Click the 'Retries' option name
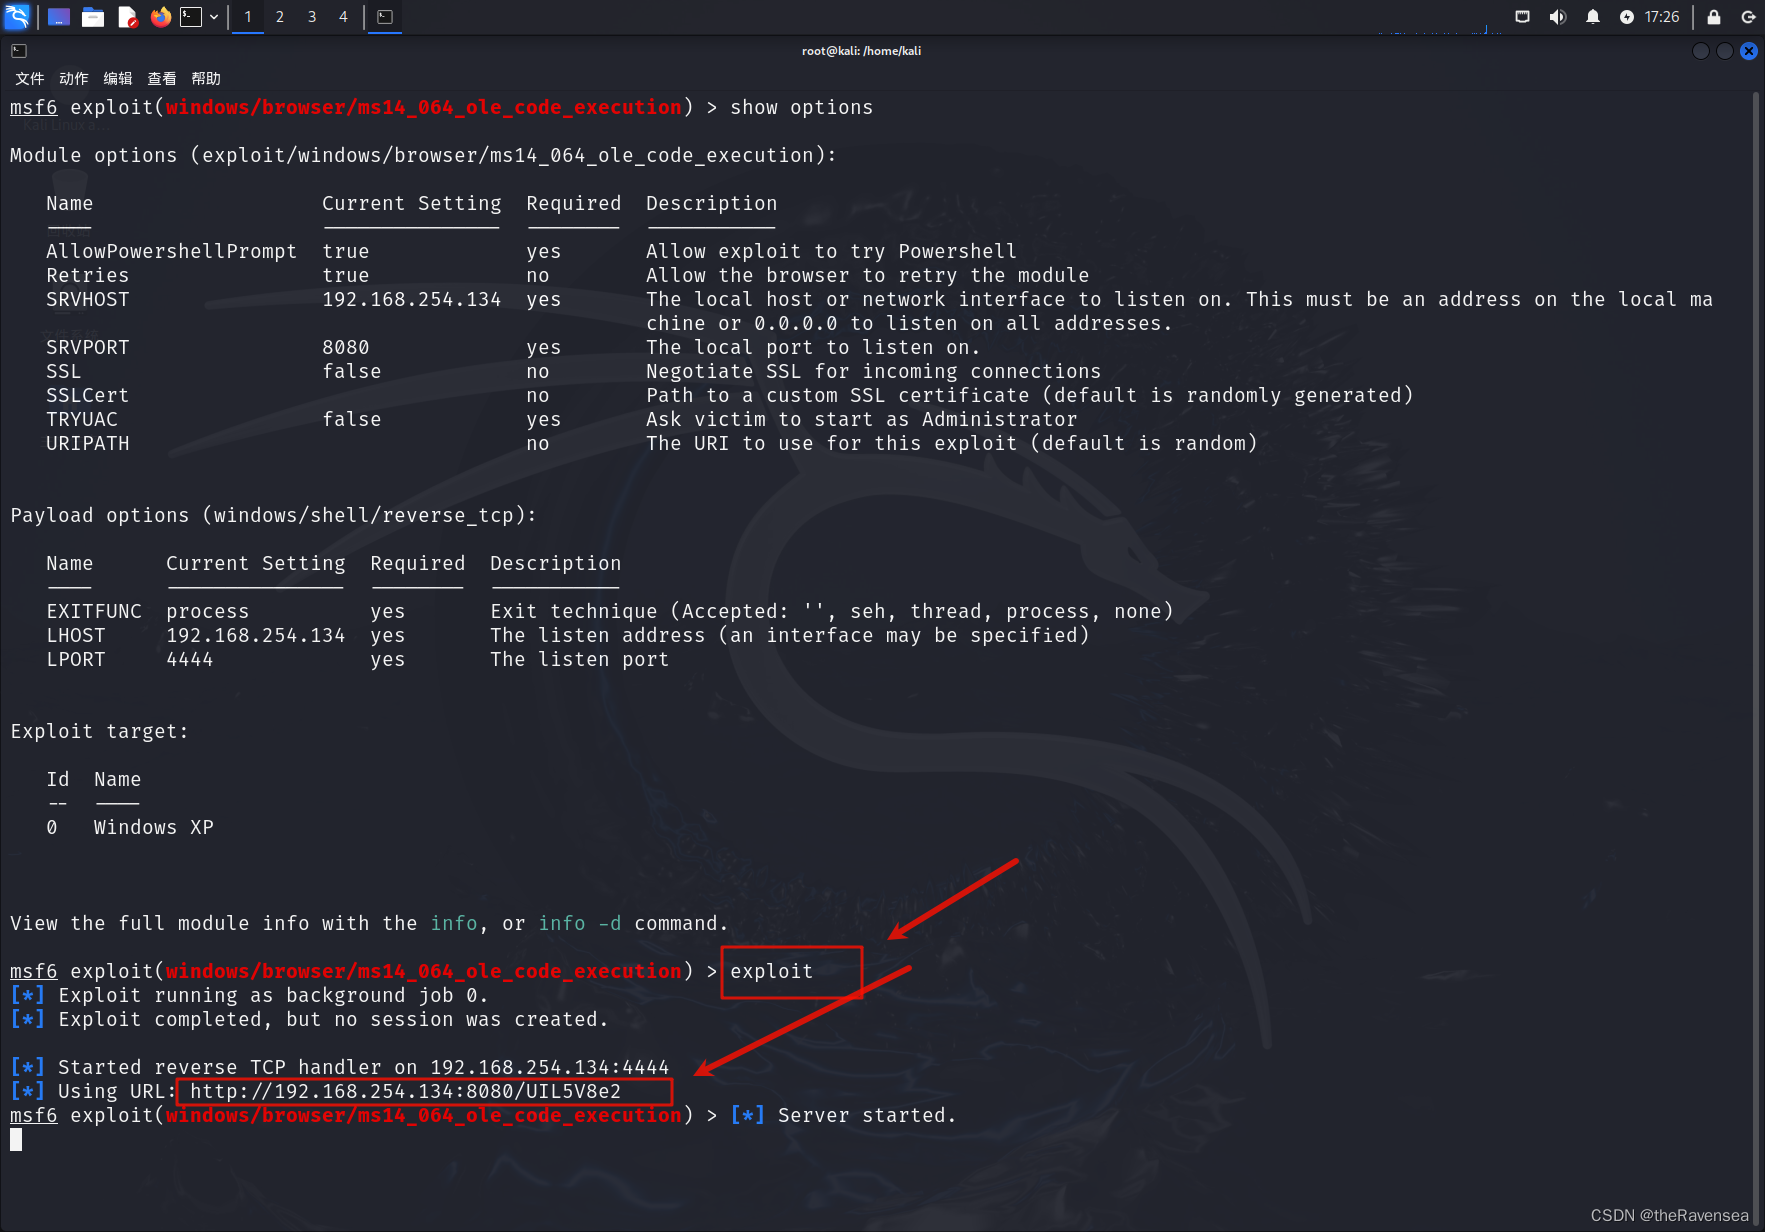This screenshot has height=1232, width=1765. [88, 276]
